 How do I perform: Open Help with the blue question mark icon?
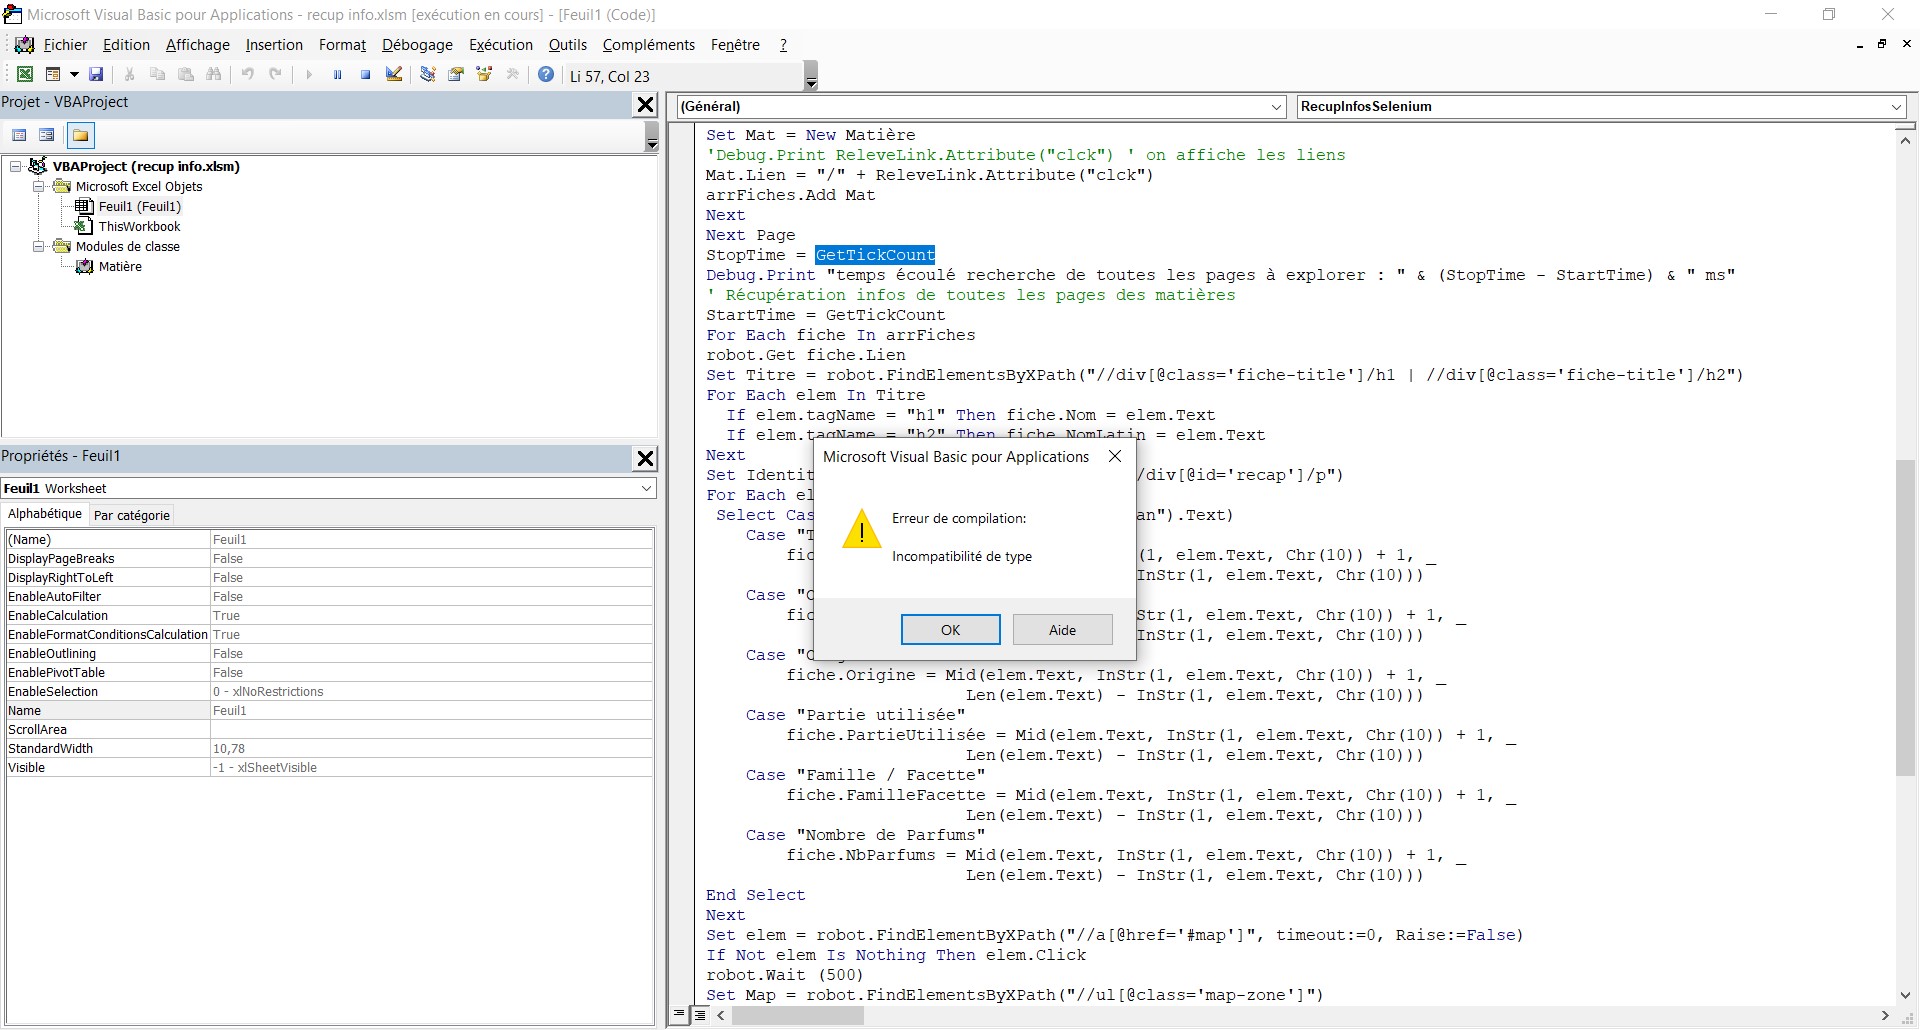coord(546,75)
